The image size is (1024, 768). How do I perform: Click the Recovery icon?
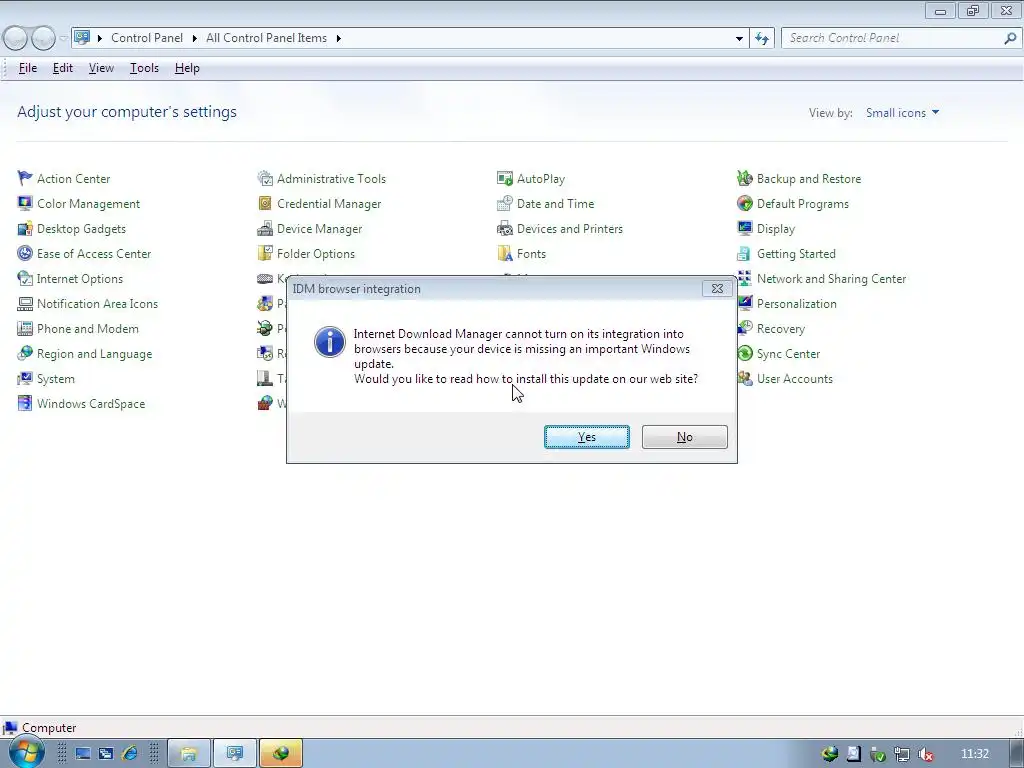pyautogui.click(x=745, y=328)
